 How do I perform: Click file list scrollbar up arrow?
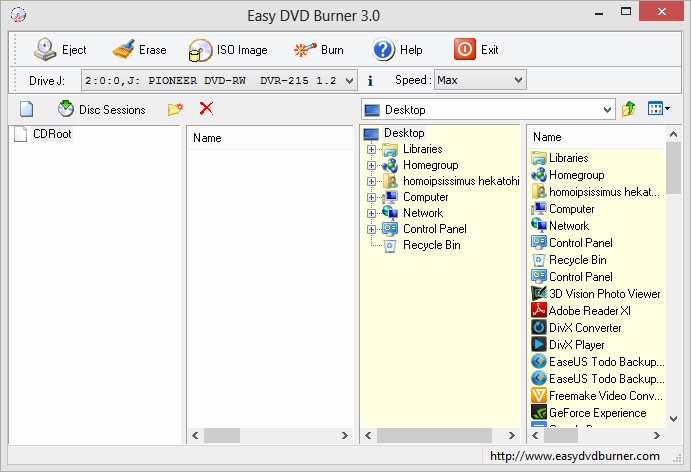tap(673, 134)
